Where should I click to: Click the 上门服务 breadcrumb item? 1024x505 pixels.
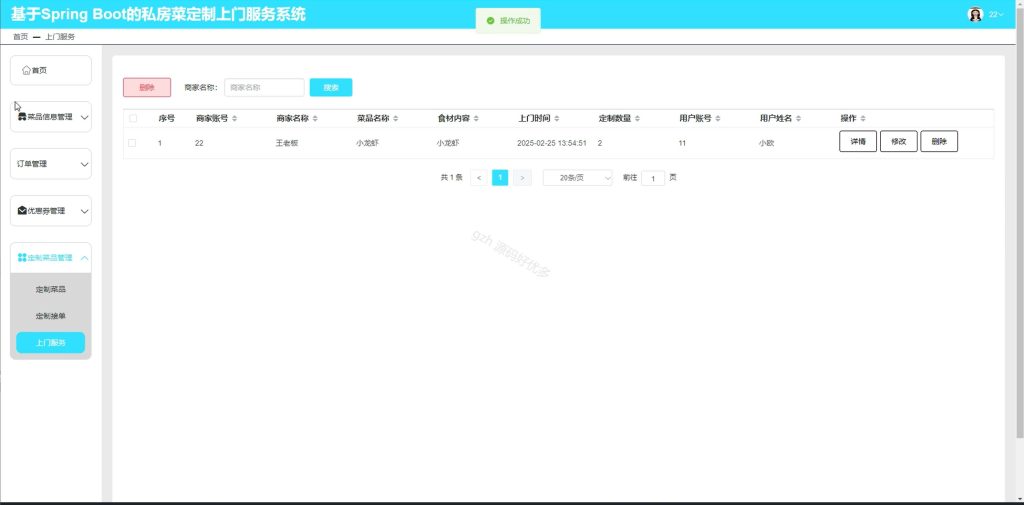click(60, 37)
